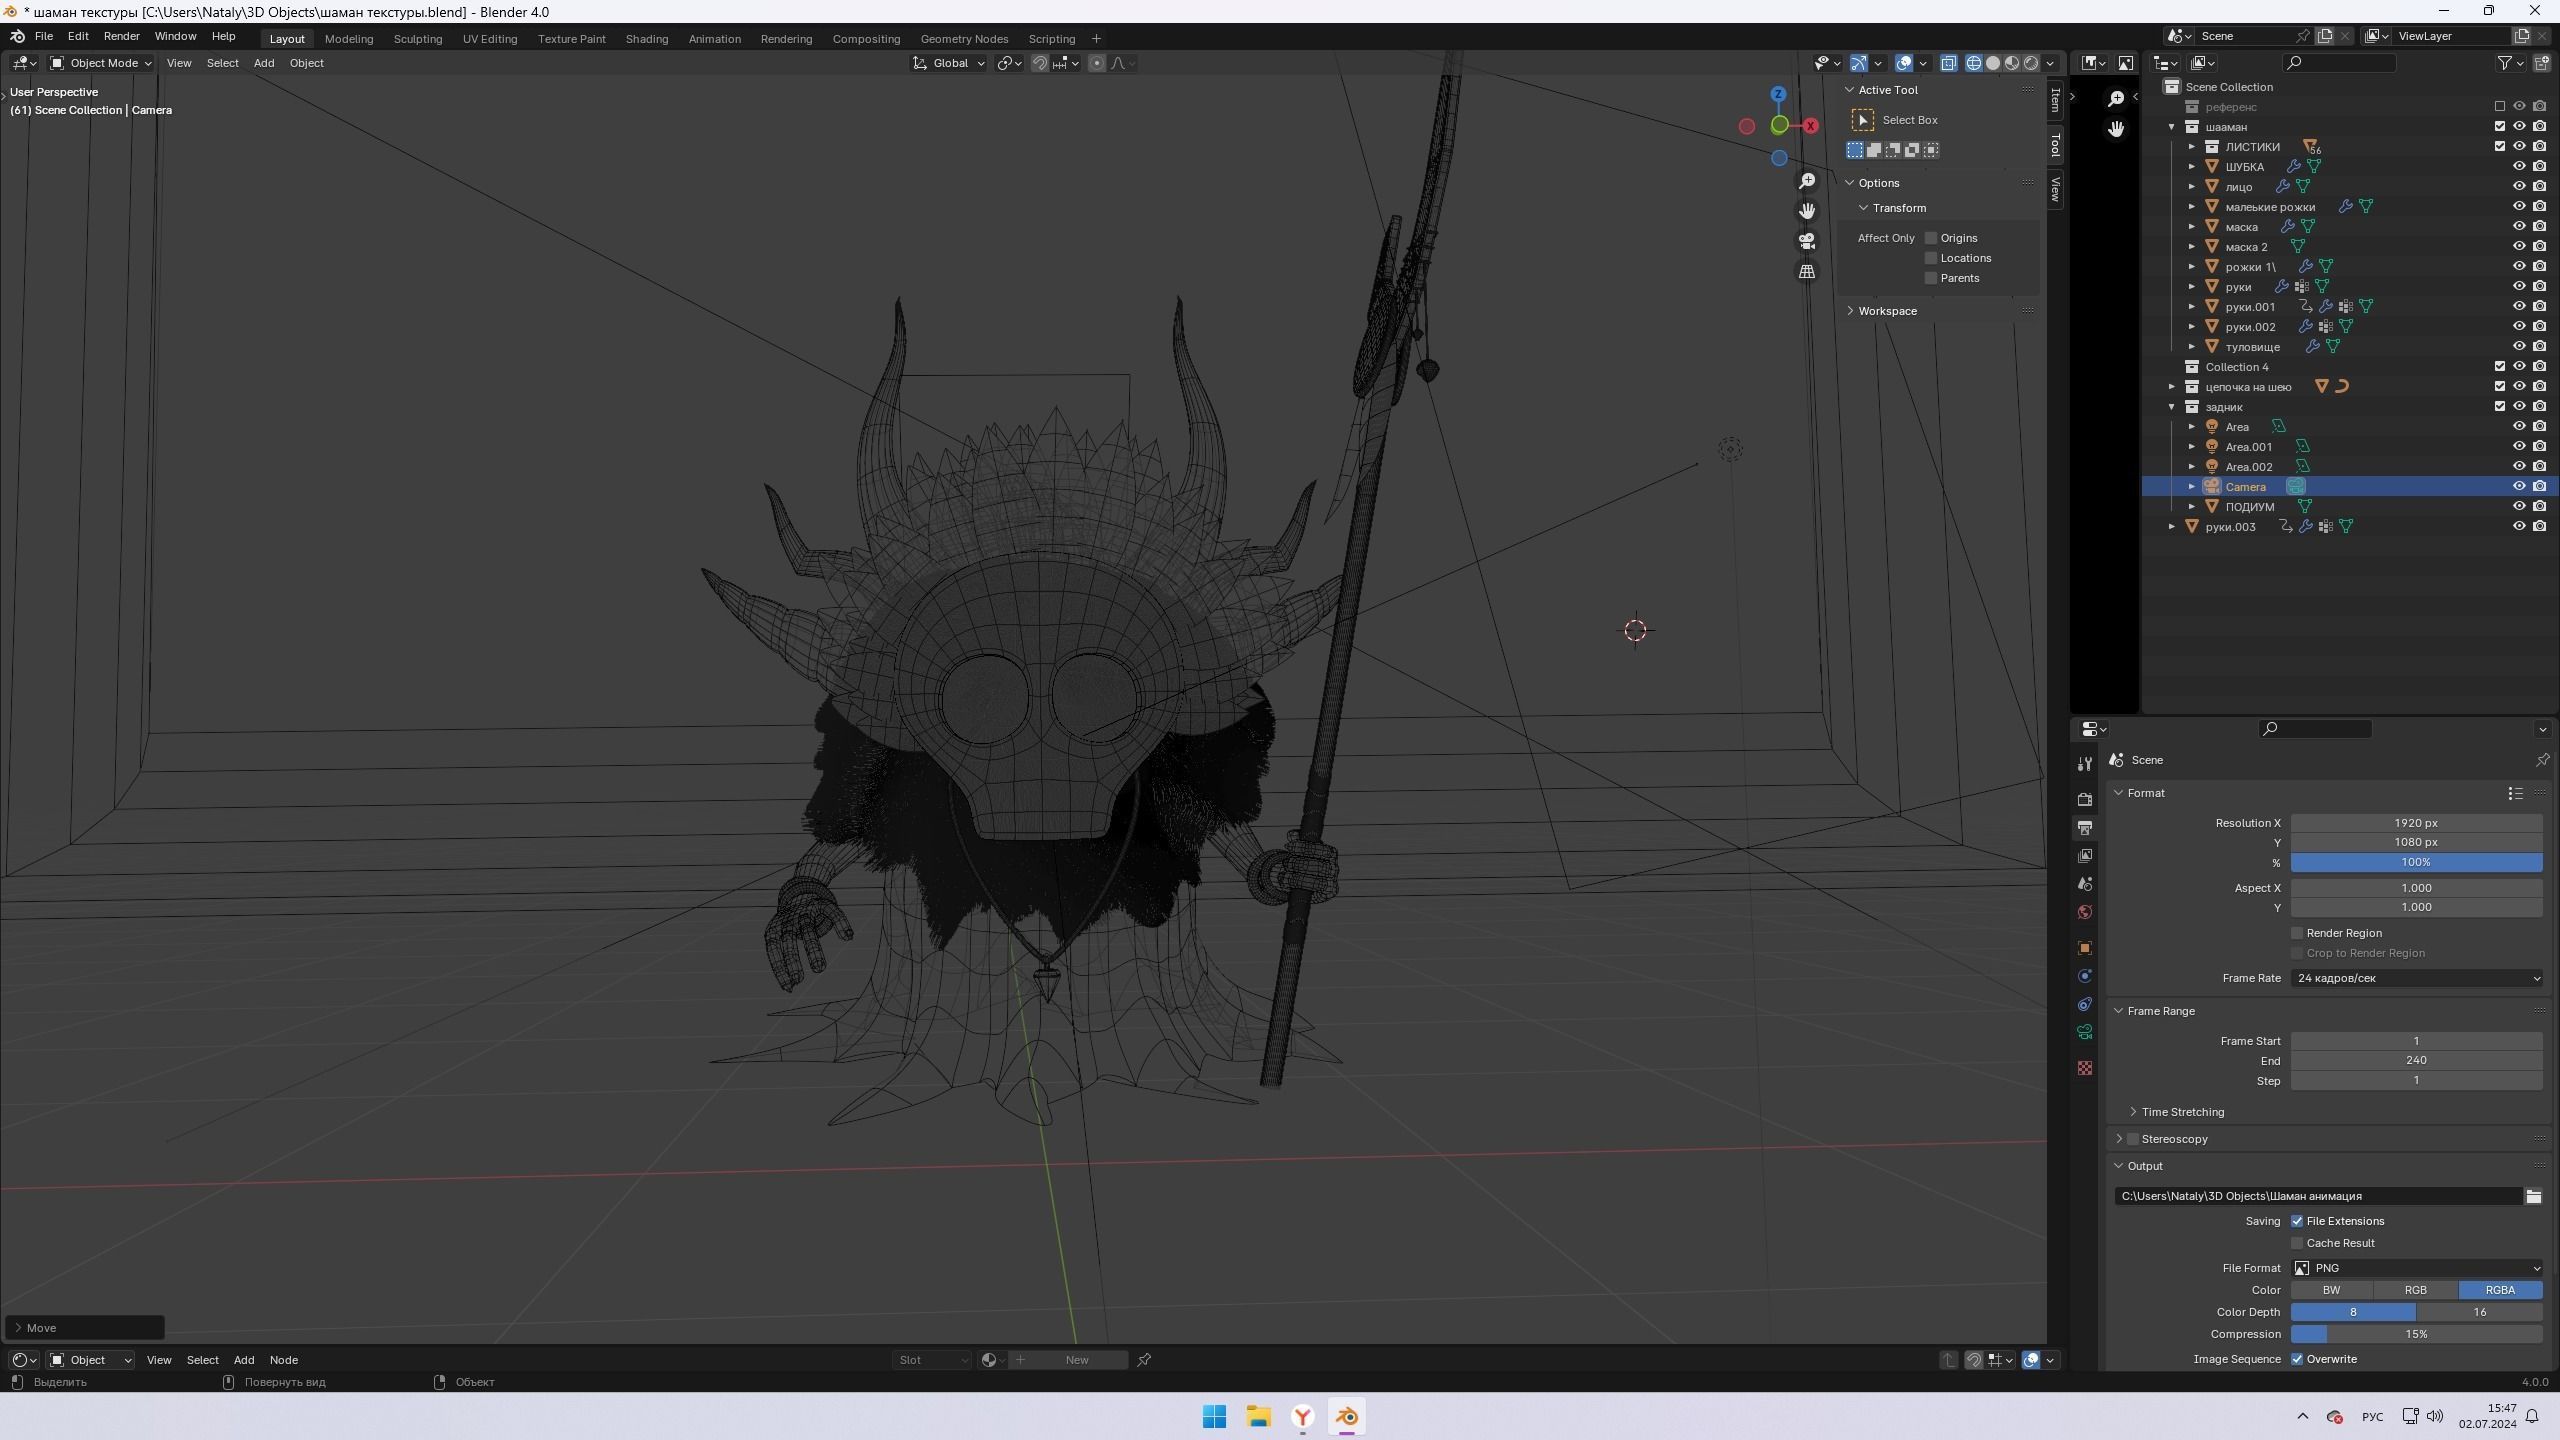Viewport: 2560px width, 1440px height.
Task: Switch to UV Editing workspace tab
Action: click(x=490, y=39)
